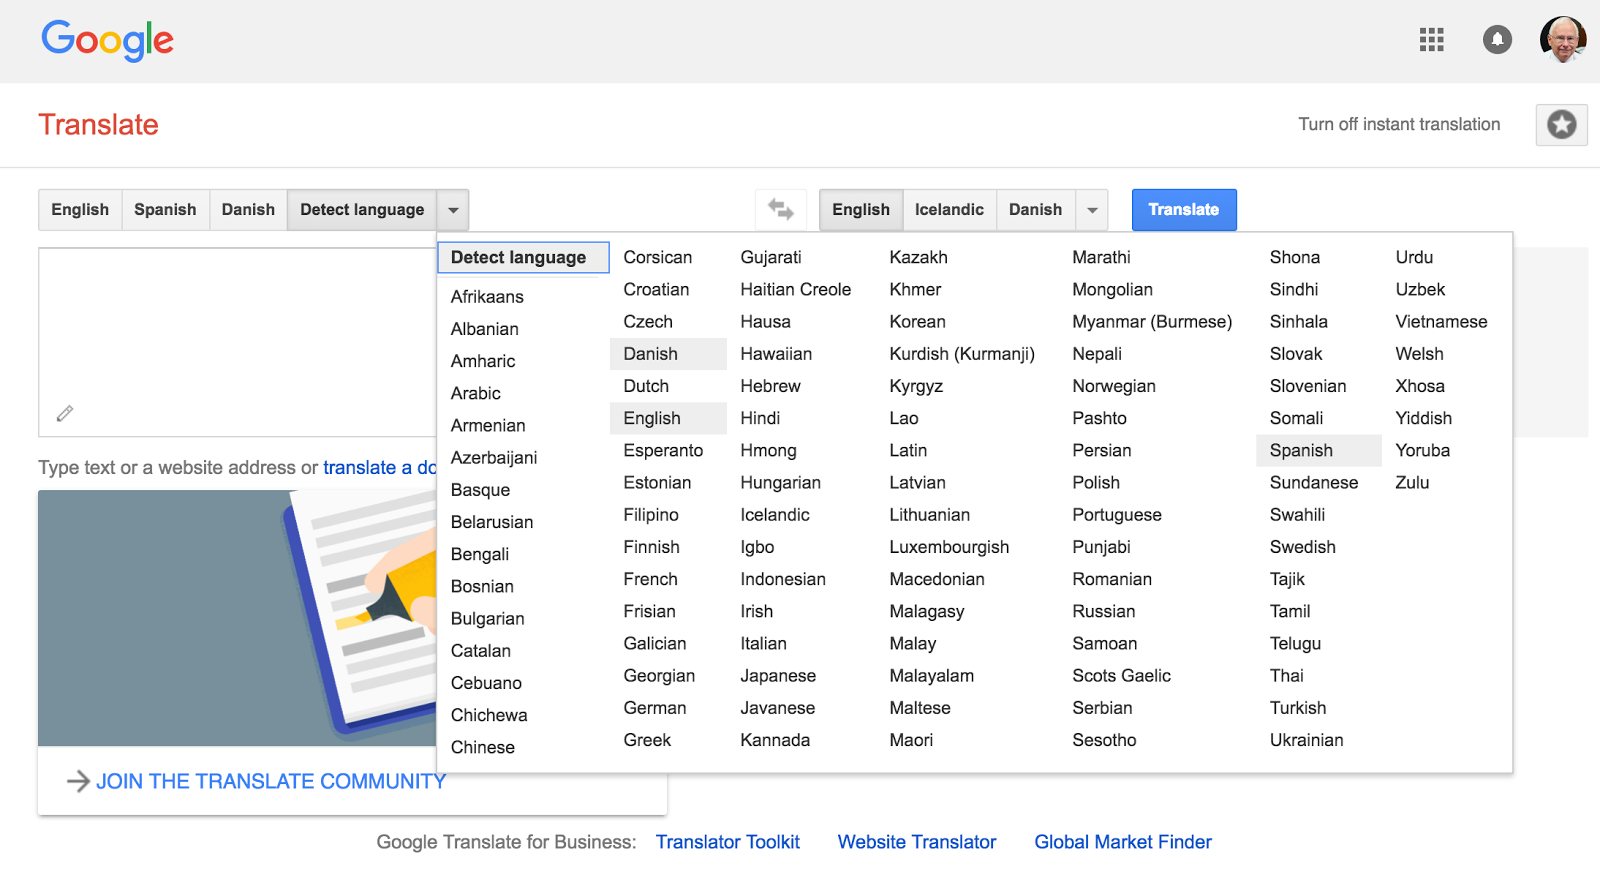This screenshot has height=869, width=1600.
Task: Select Japanese from the list
Action: point(778,676)
